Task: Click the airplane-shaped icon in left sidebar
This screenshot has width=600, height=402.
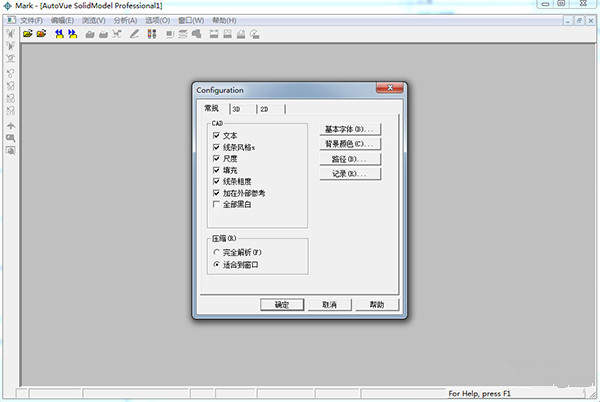Action: (x=11, y=126)
